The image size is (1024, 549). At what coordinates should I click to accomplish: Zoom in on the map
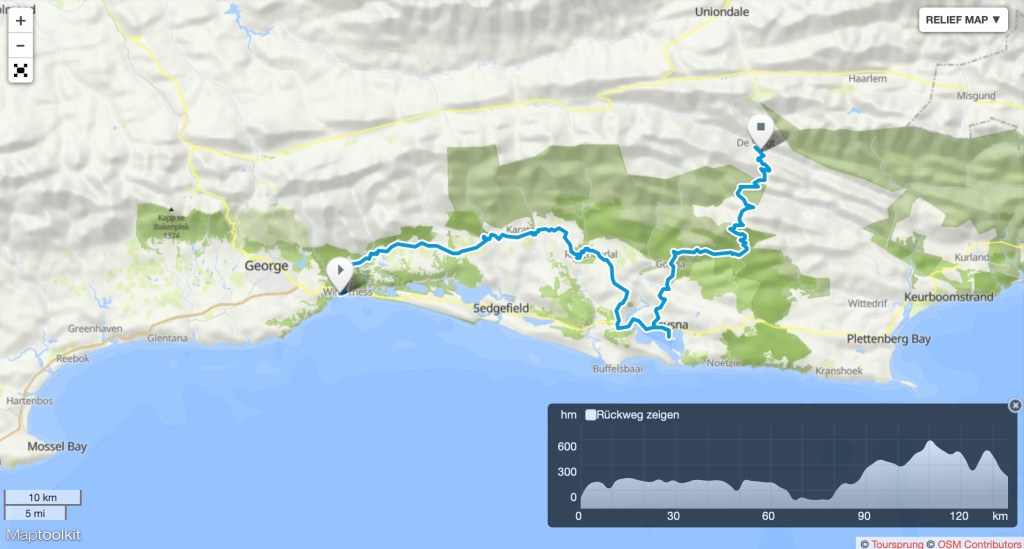click(20, 21)
